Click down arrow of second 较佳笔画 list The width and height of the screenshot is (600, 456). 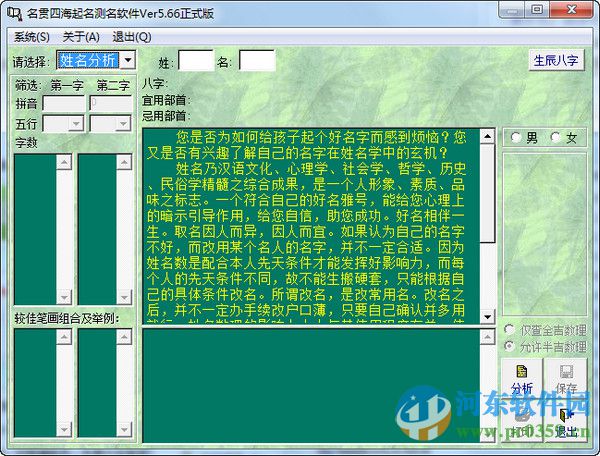tap(124, 429)
